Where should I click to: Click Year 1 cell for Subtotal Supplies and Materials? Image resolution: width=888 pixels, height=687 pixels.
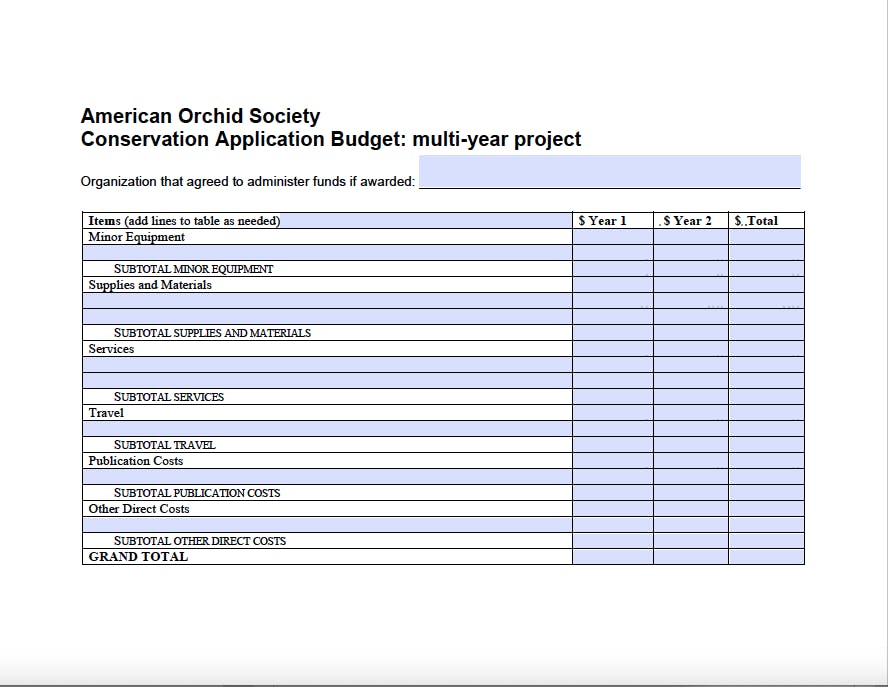tap(613, 332)
